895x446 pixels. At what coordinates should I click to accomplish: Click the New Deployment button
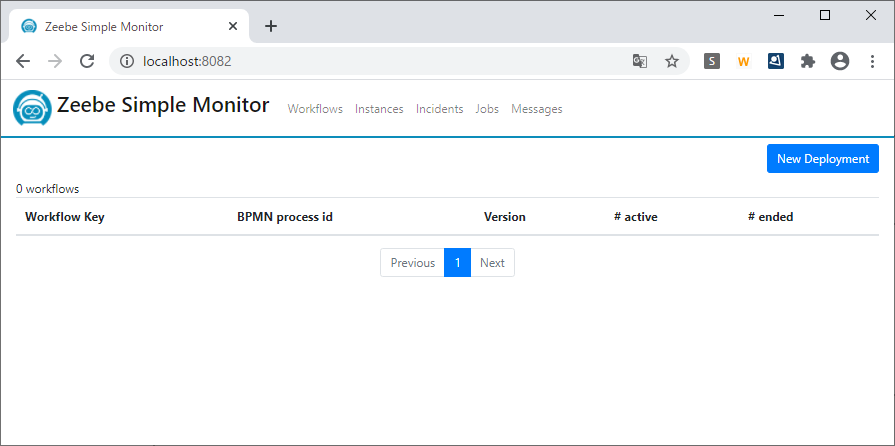(x=823, y=159)
